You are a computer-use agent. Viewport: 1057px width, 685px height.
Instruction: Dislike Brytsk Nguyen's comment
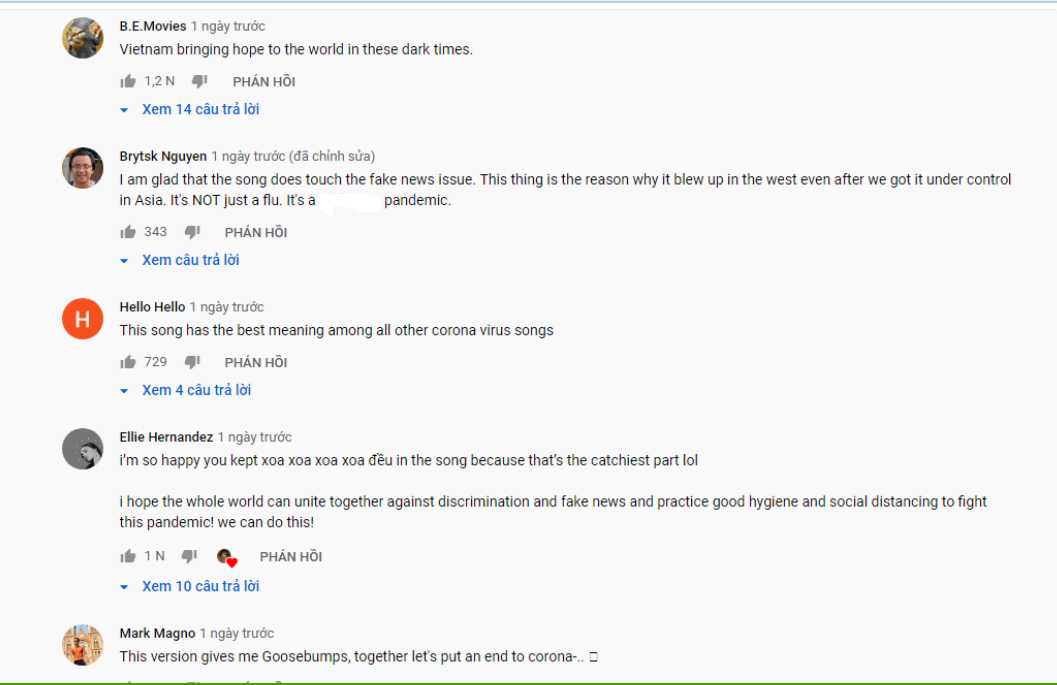coord(193,232)
